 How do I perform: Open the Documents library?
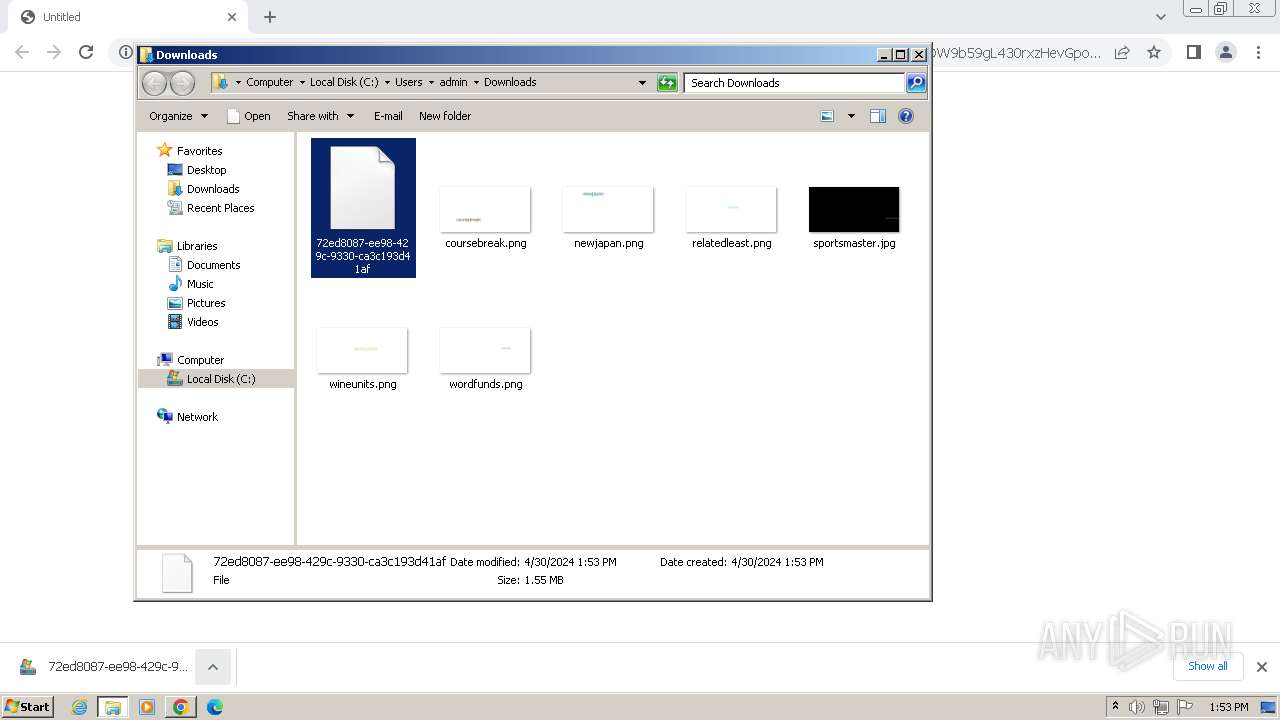(213, 265)
